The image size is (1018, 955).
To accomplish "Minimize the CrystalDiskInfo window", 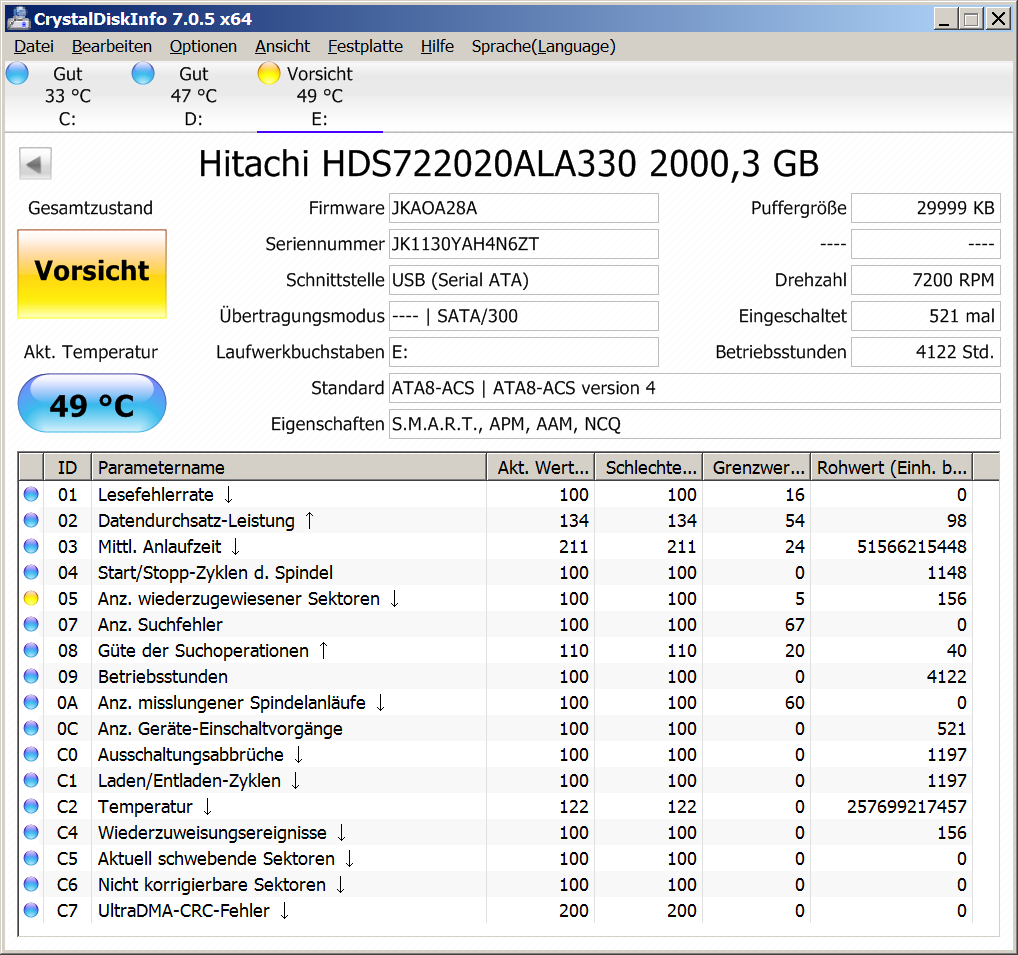I will [x=946, y=19].
